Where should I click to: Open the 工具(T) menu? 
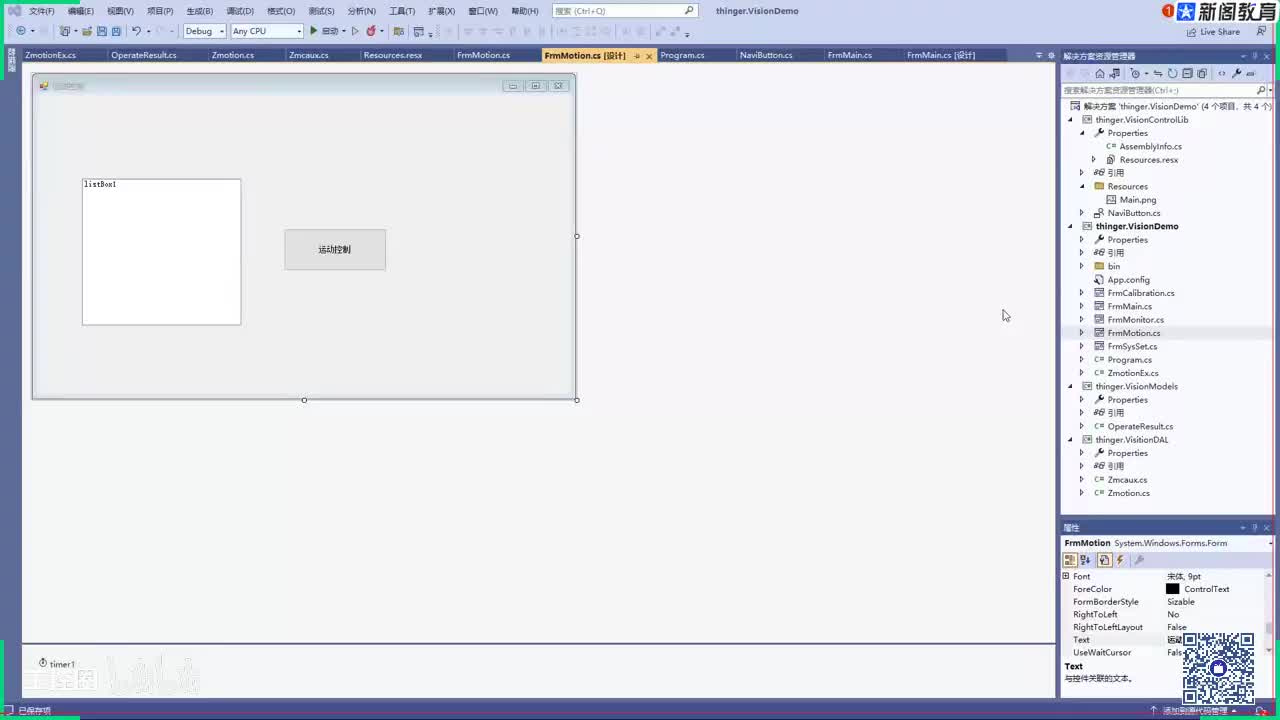pos(401,11)
